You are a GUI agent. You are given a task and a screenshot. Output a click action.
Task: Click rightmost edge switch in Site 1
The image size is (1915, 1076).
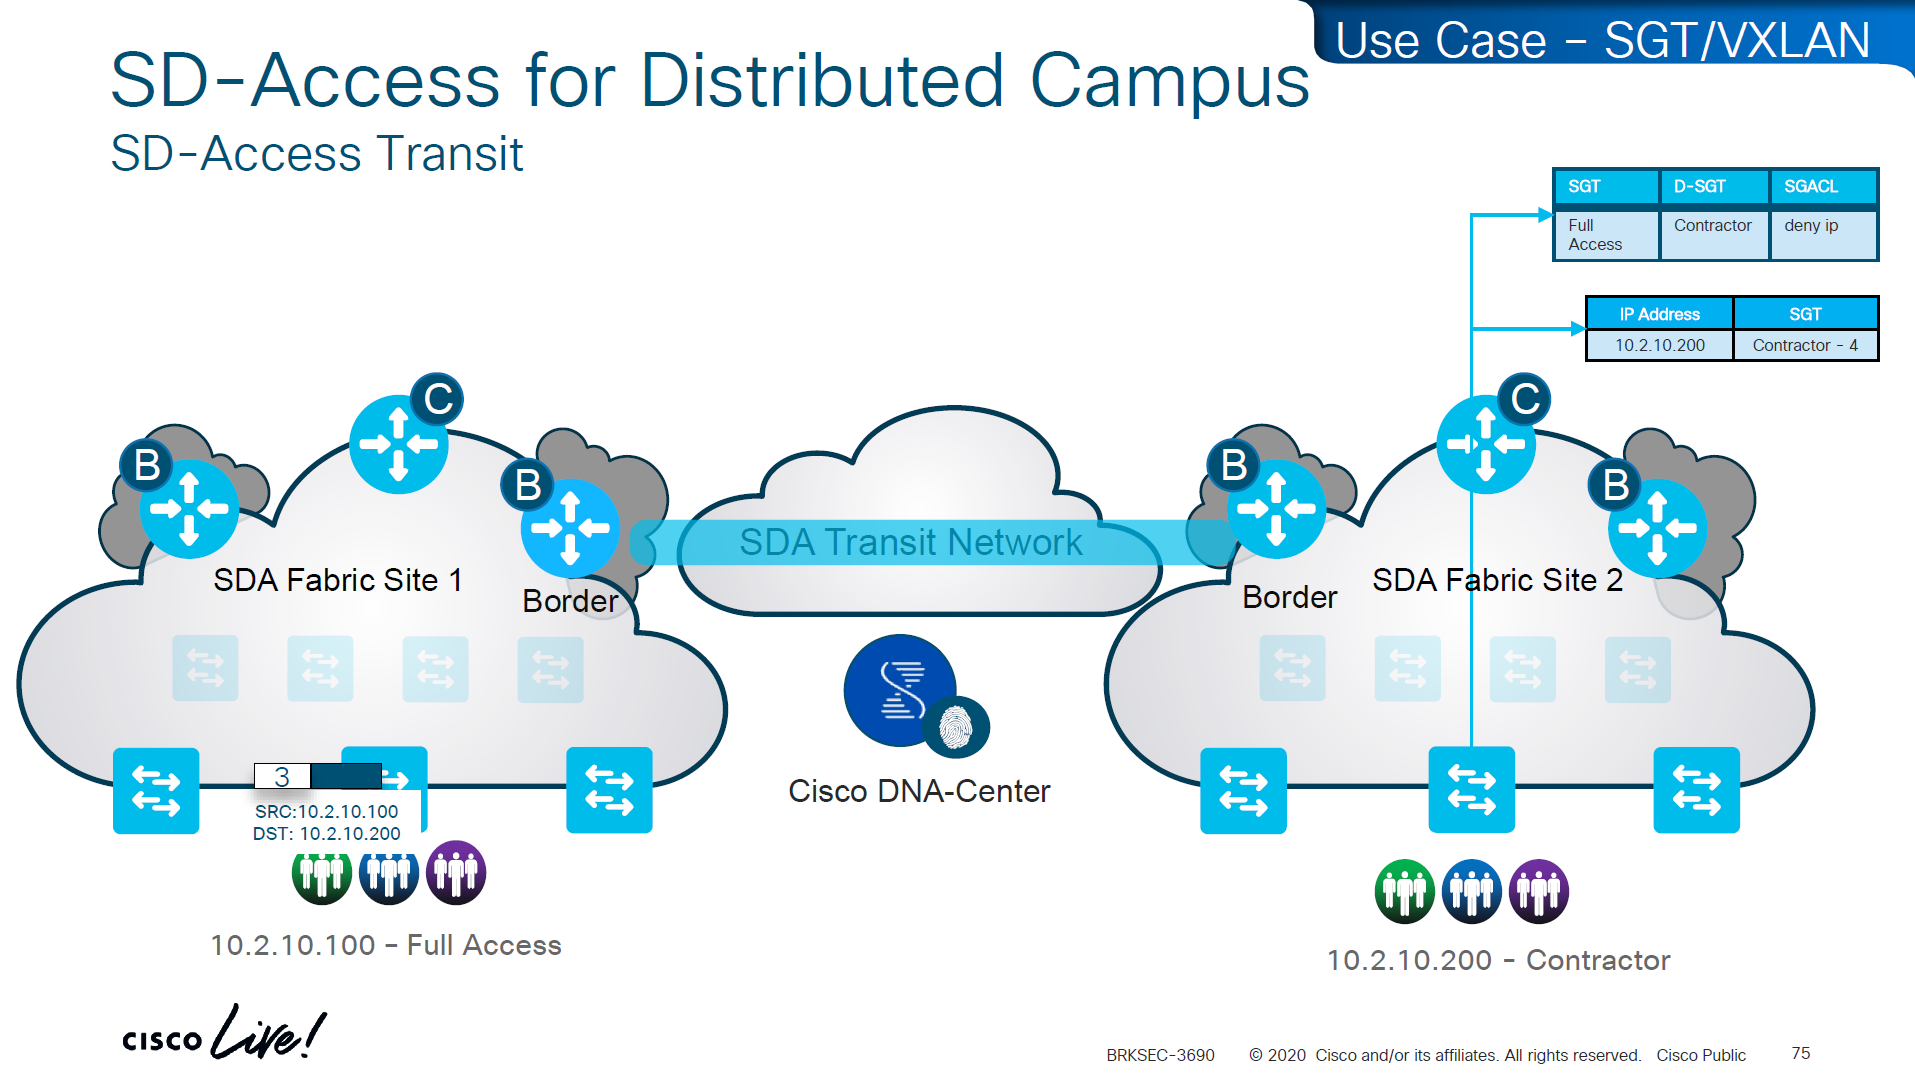609,790
